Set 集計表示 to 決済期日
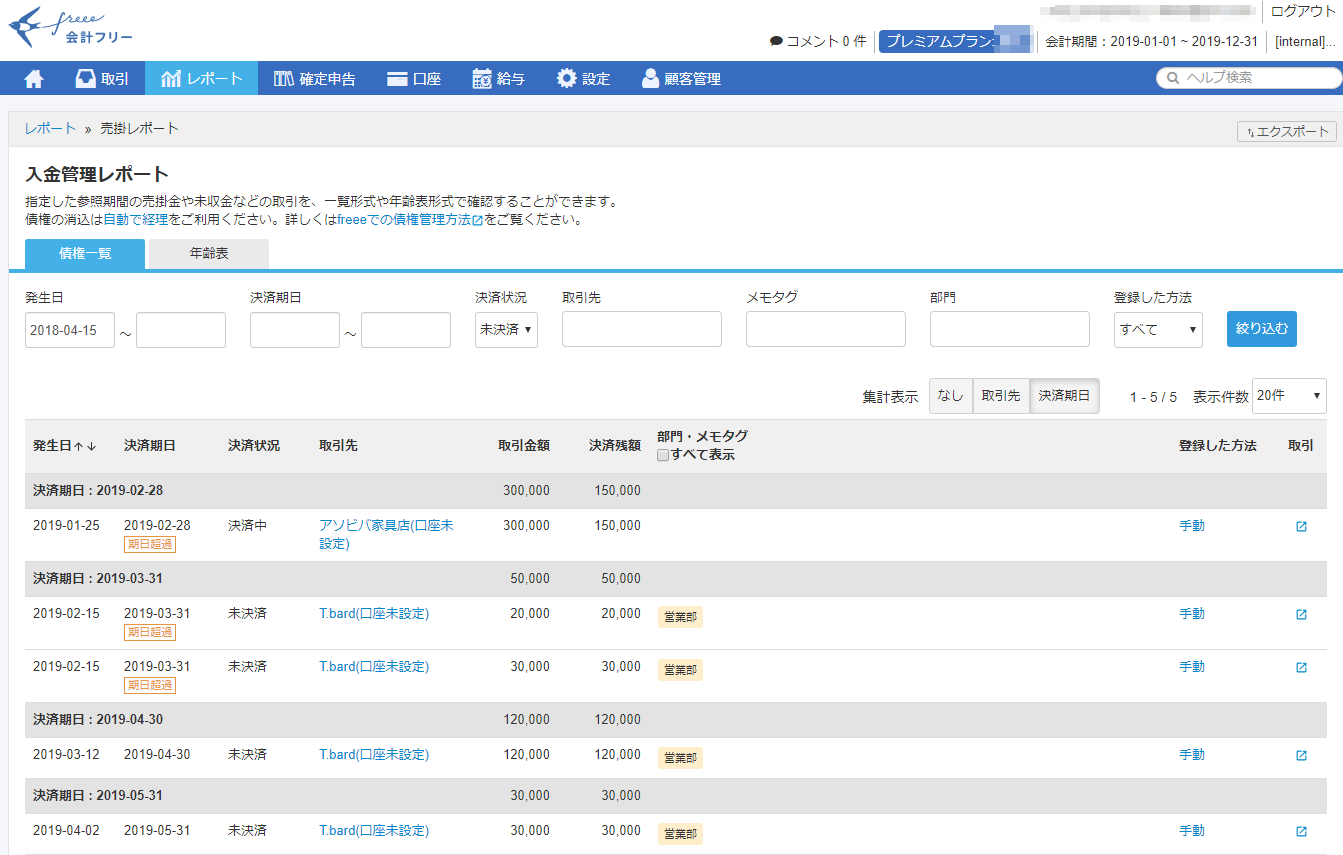 click(x=1065, y=396)
